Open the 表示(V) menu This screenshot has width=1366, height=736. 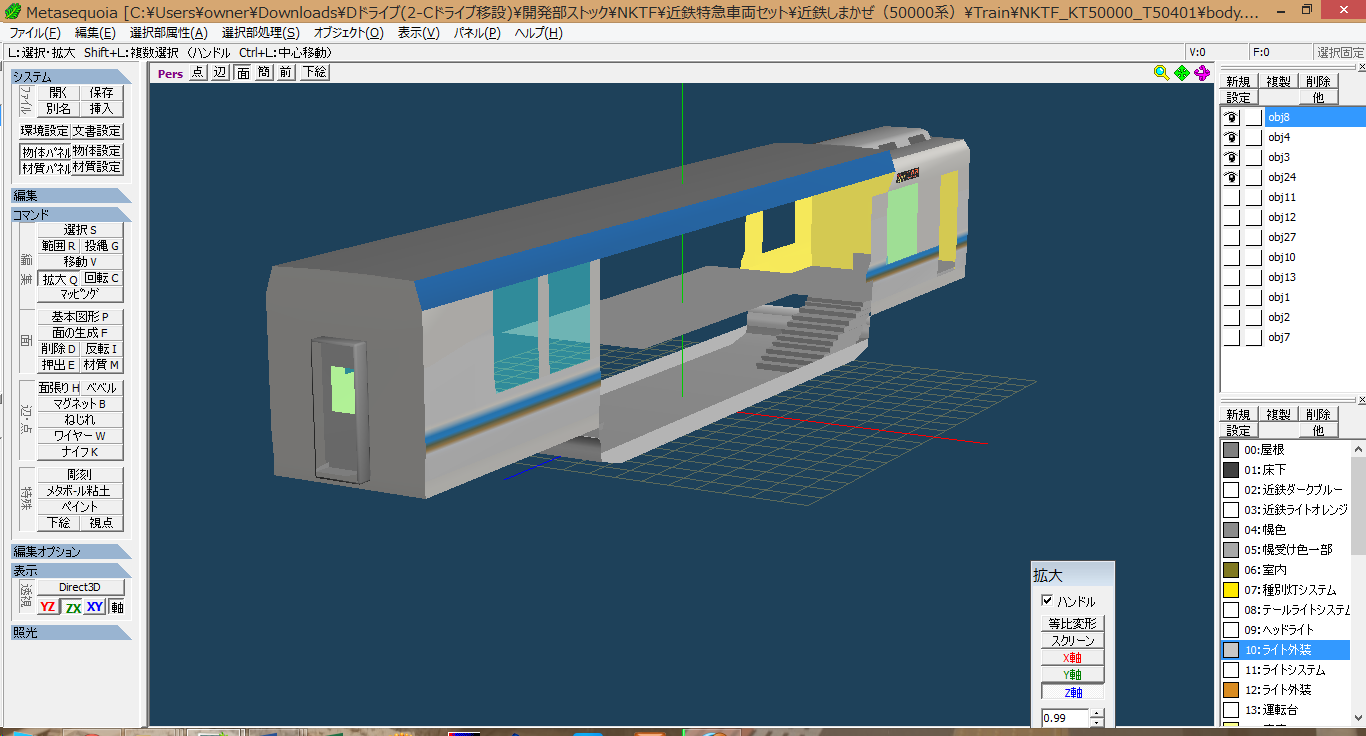pos(418,33)
